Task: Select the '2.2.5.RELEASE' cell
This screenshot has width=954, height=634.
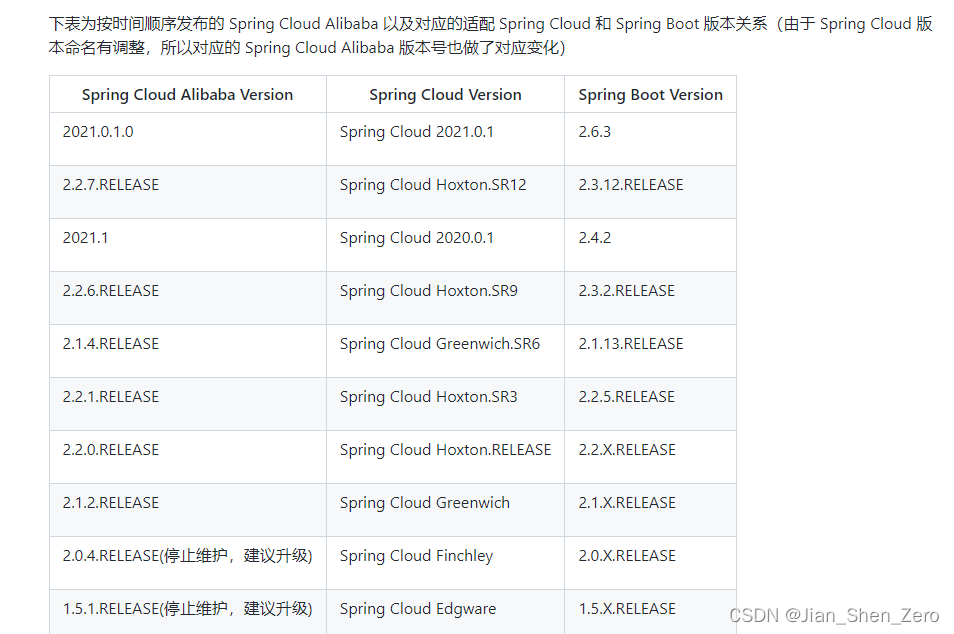Action: click(x=650, y=403)
